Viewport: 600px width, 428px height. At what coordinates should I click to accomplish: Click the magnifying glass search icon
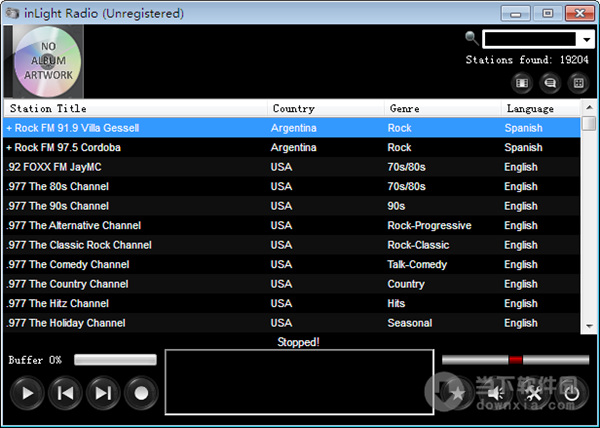tap(472, 38)
